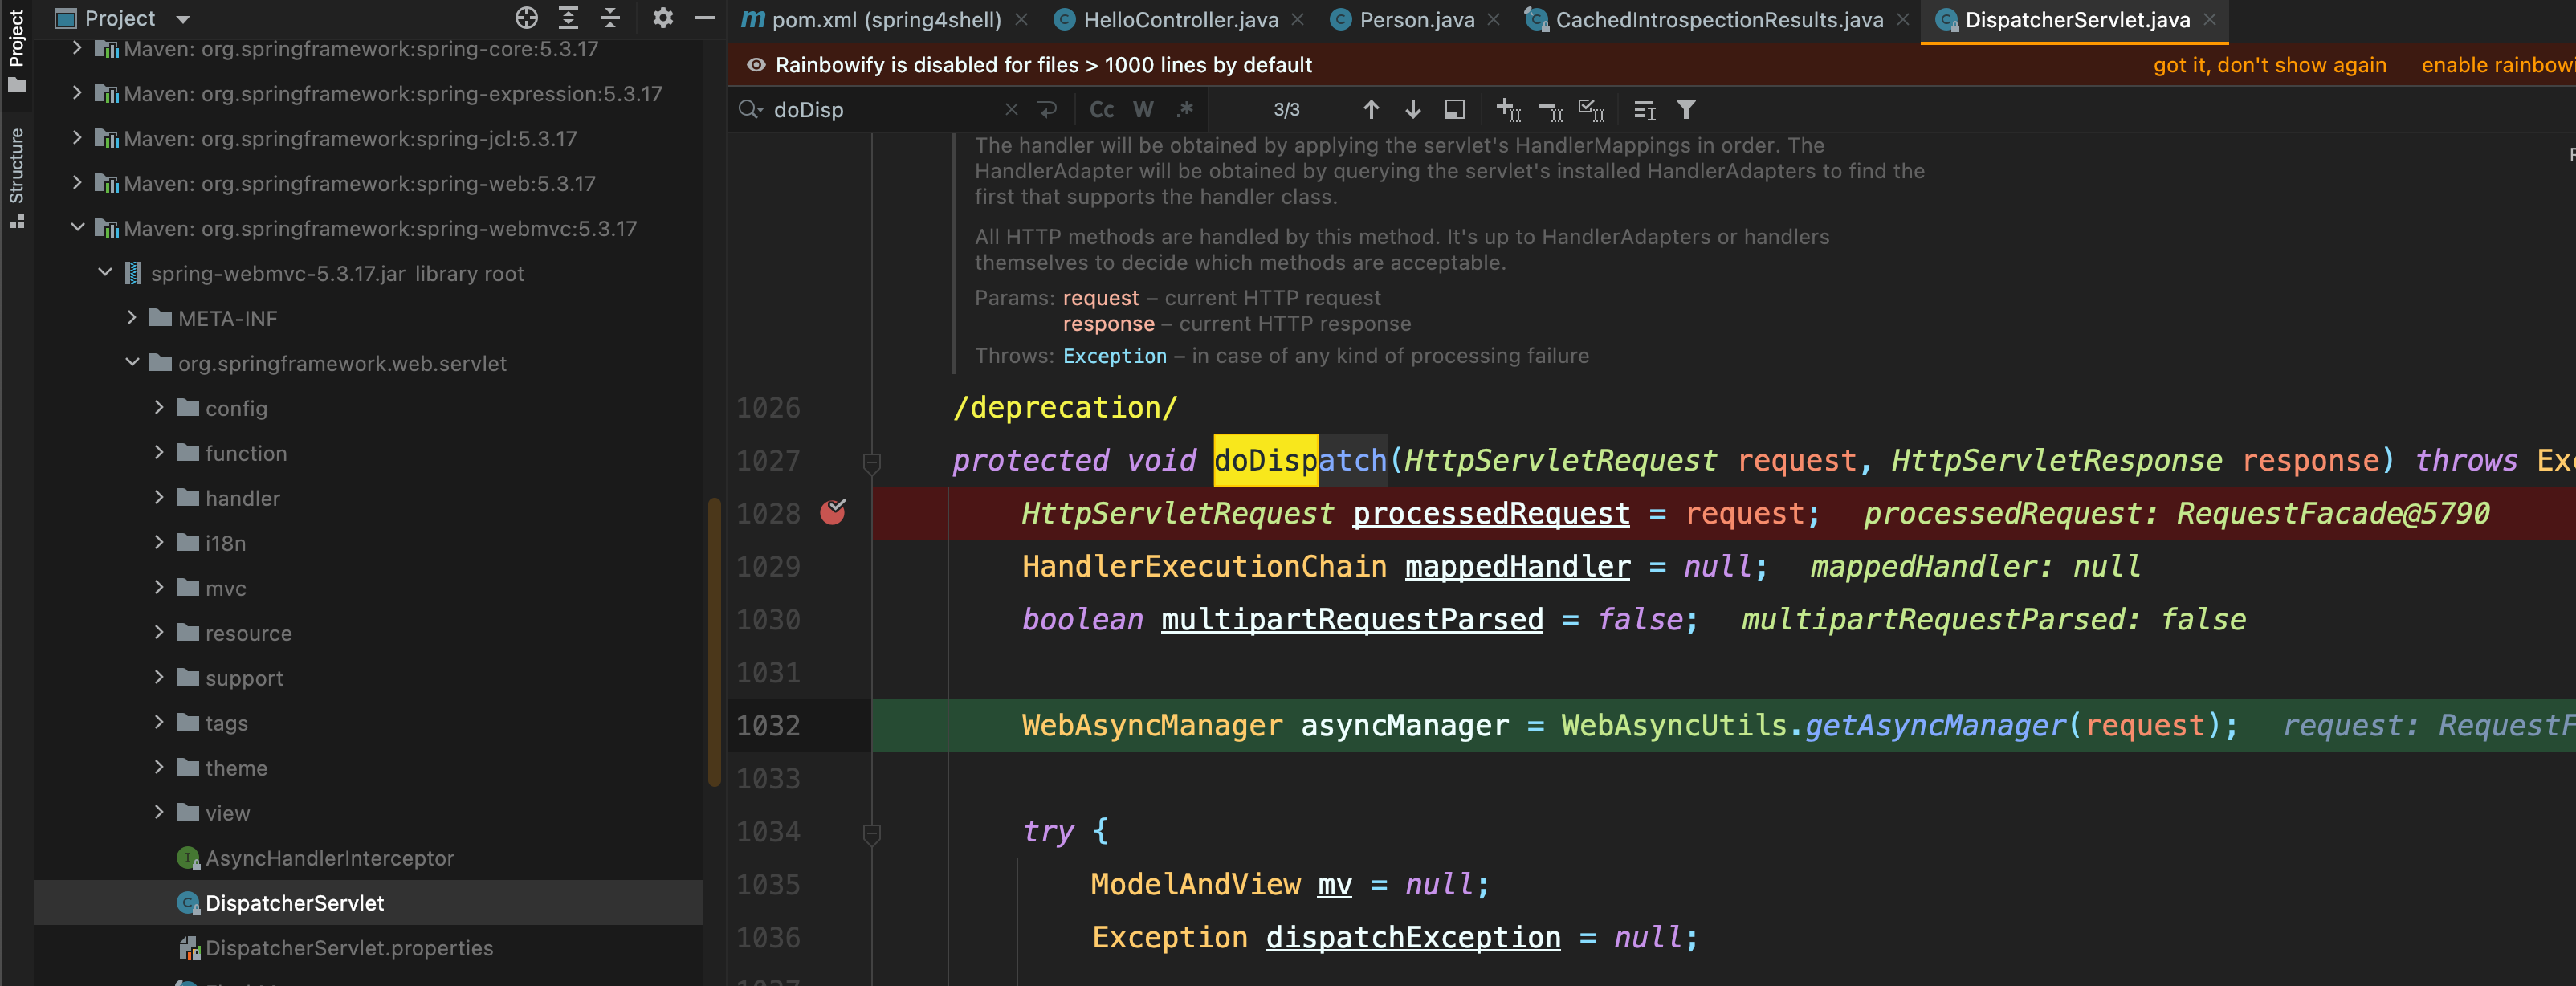Screen dimensions: 2576x986
Task: Open the search results filter funnel
Action: pos(1686,110)
